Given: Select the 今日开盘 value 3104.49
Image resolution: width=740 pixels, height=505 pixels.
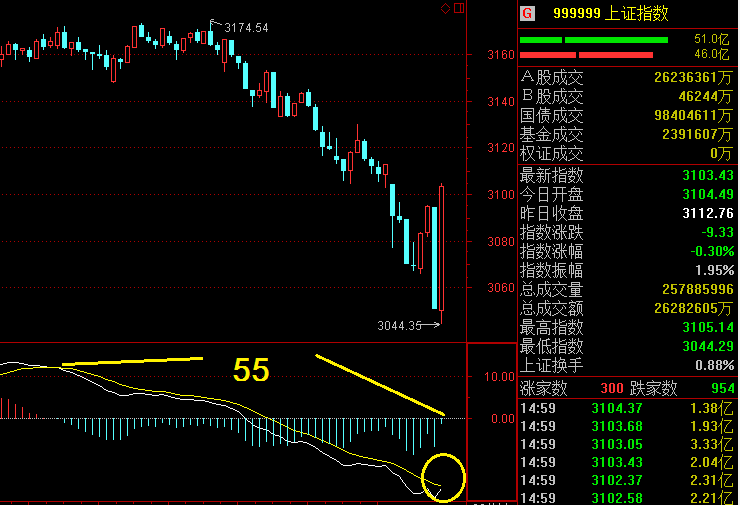Looking at the screenshot, I should point(708,194).
